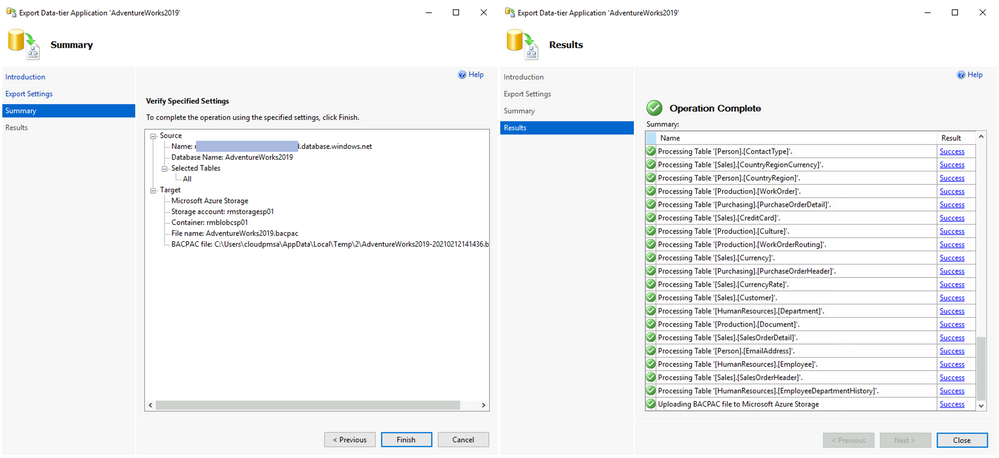
Task: Click success icon for [Production].[WorkOrder] row
Action: 650,191
